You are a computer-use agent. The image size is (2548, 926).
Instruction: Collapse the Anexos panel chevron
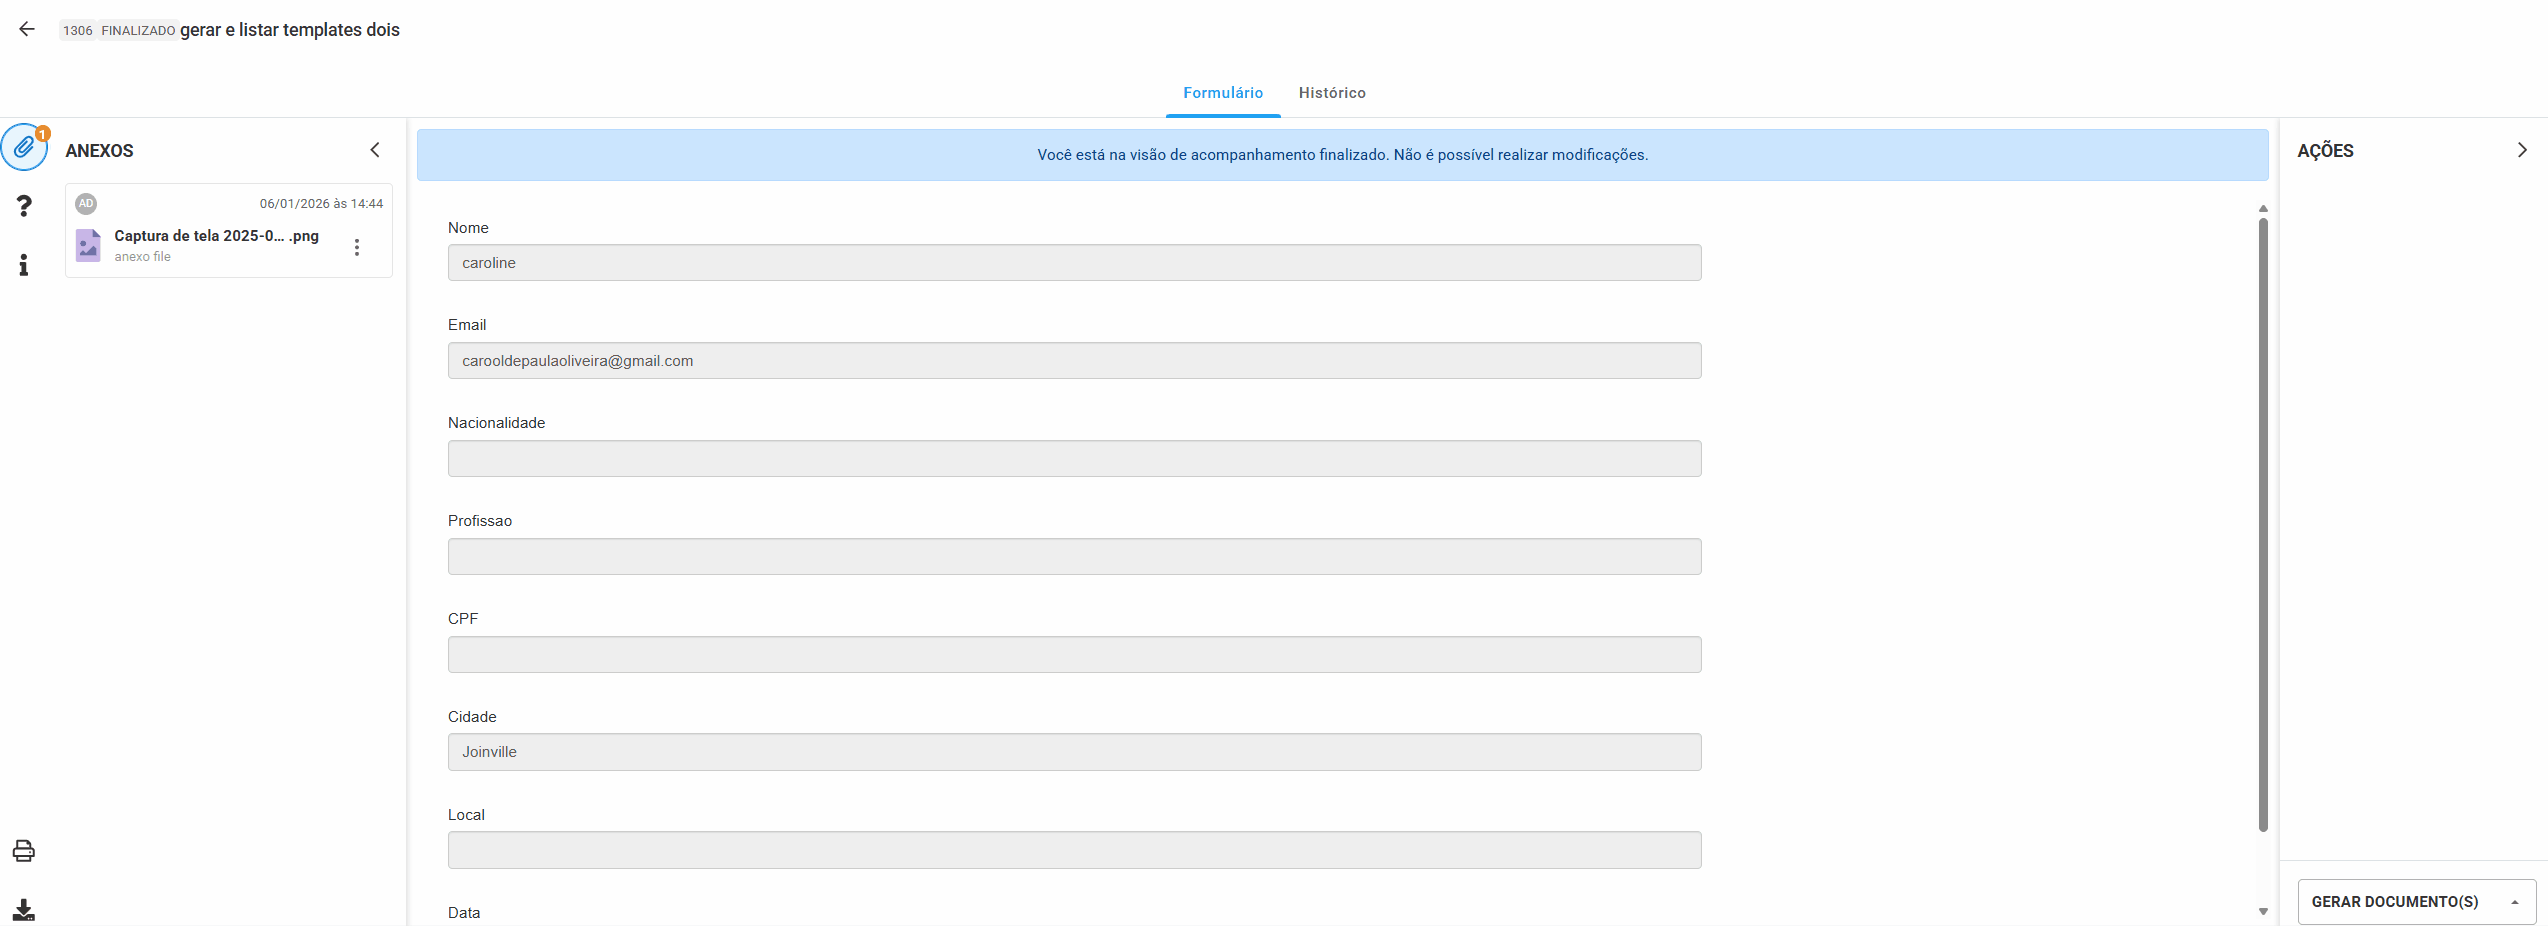pyautogui.click(x=375, y=150)
